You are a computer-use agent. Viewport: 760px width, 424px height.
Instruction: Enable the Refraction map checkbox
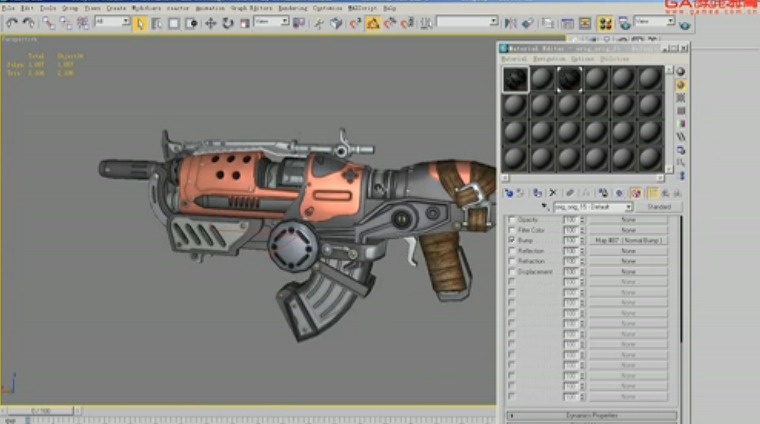tap(511, 261)
